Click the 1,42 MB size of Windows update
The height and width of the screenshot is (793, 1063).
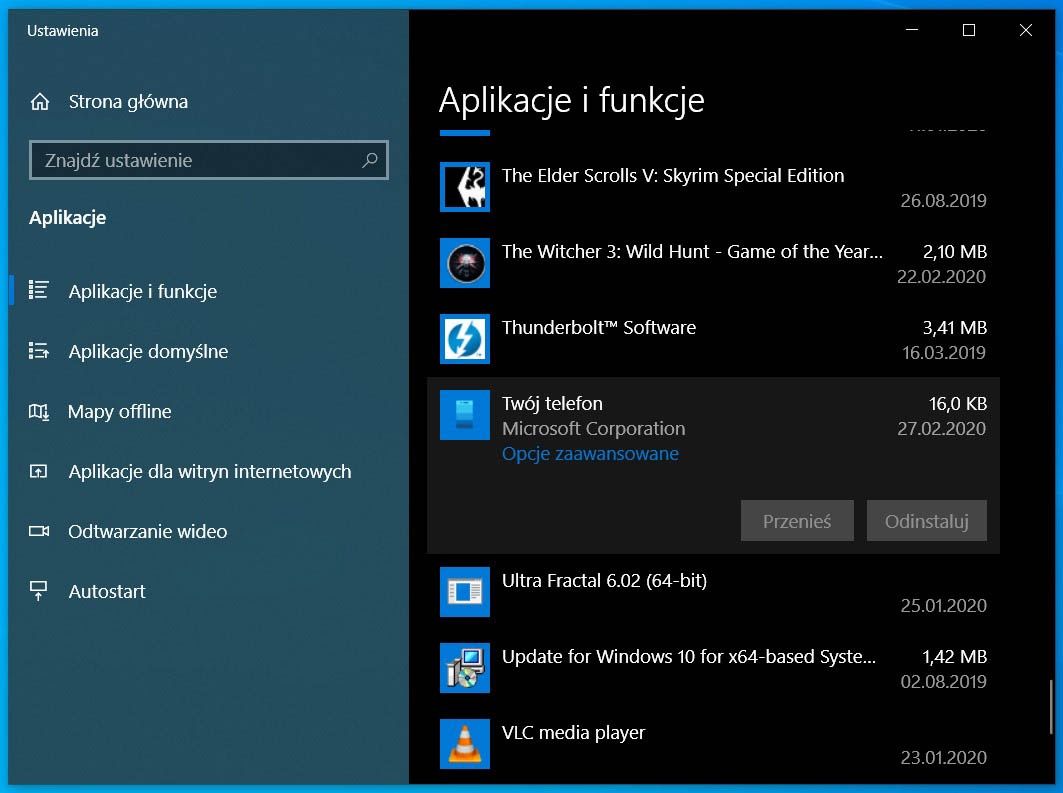point(955,656)
